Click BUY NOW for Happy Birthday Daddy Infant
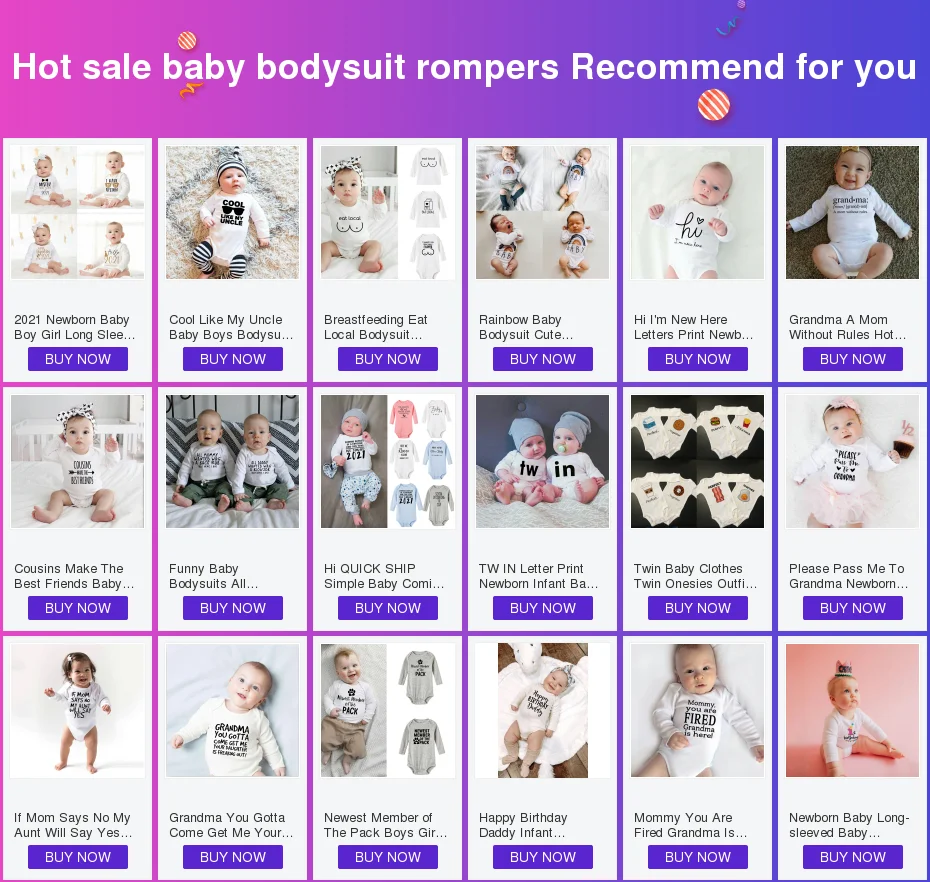930x882 pixels. (543, 857)
